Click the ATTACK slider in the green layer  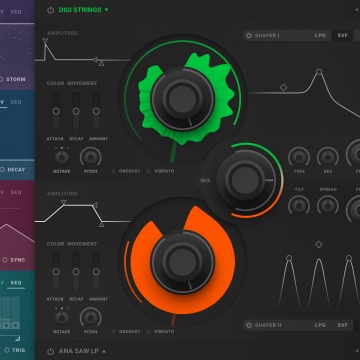56,111
